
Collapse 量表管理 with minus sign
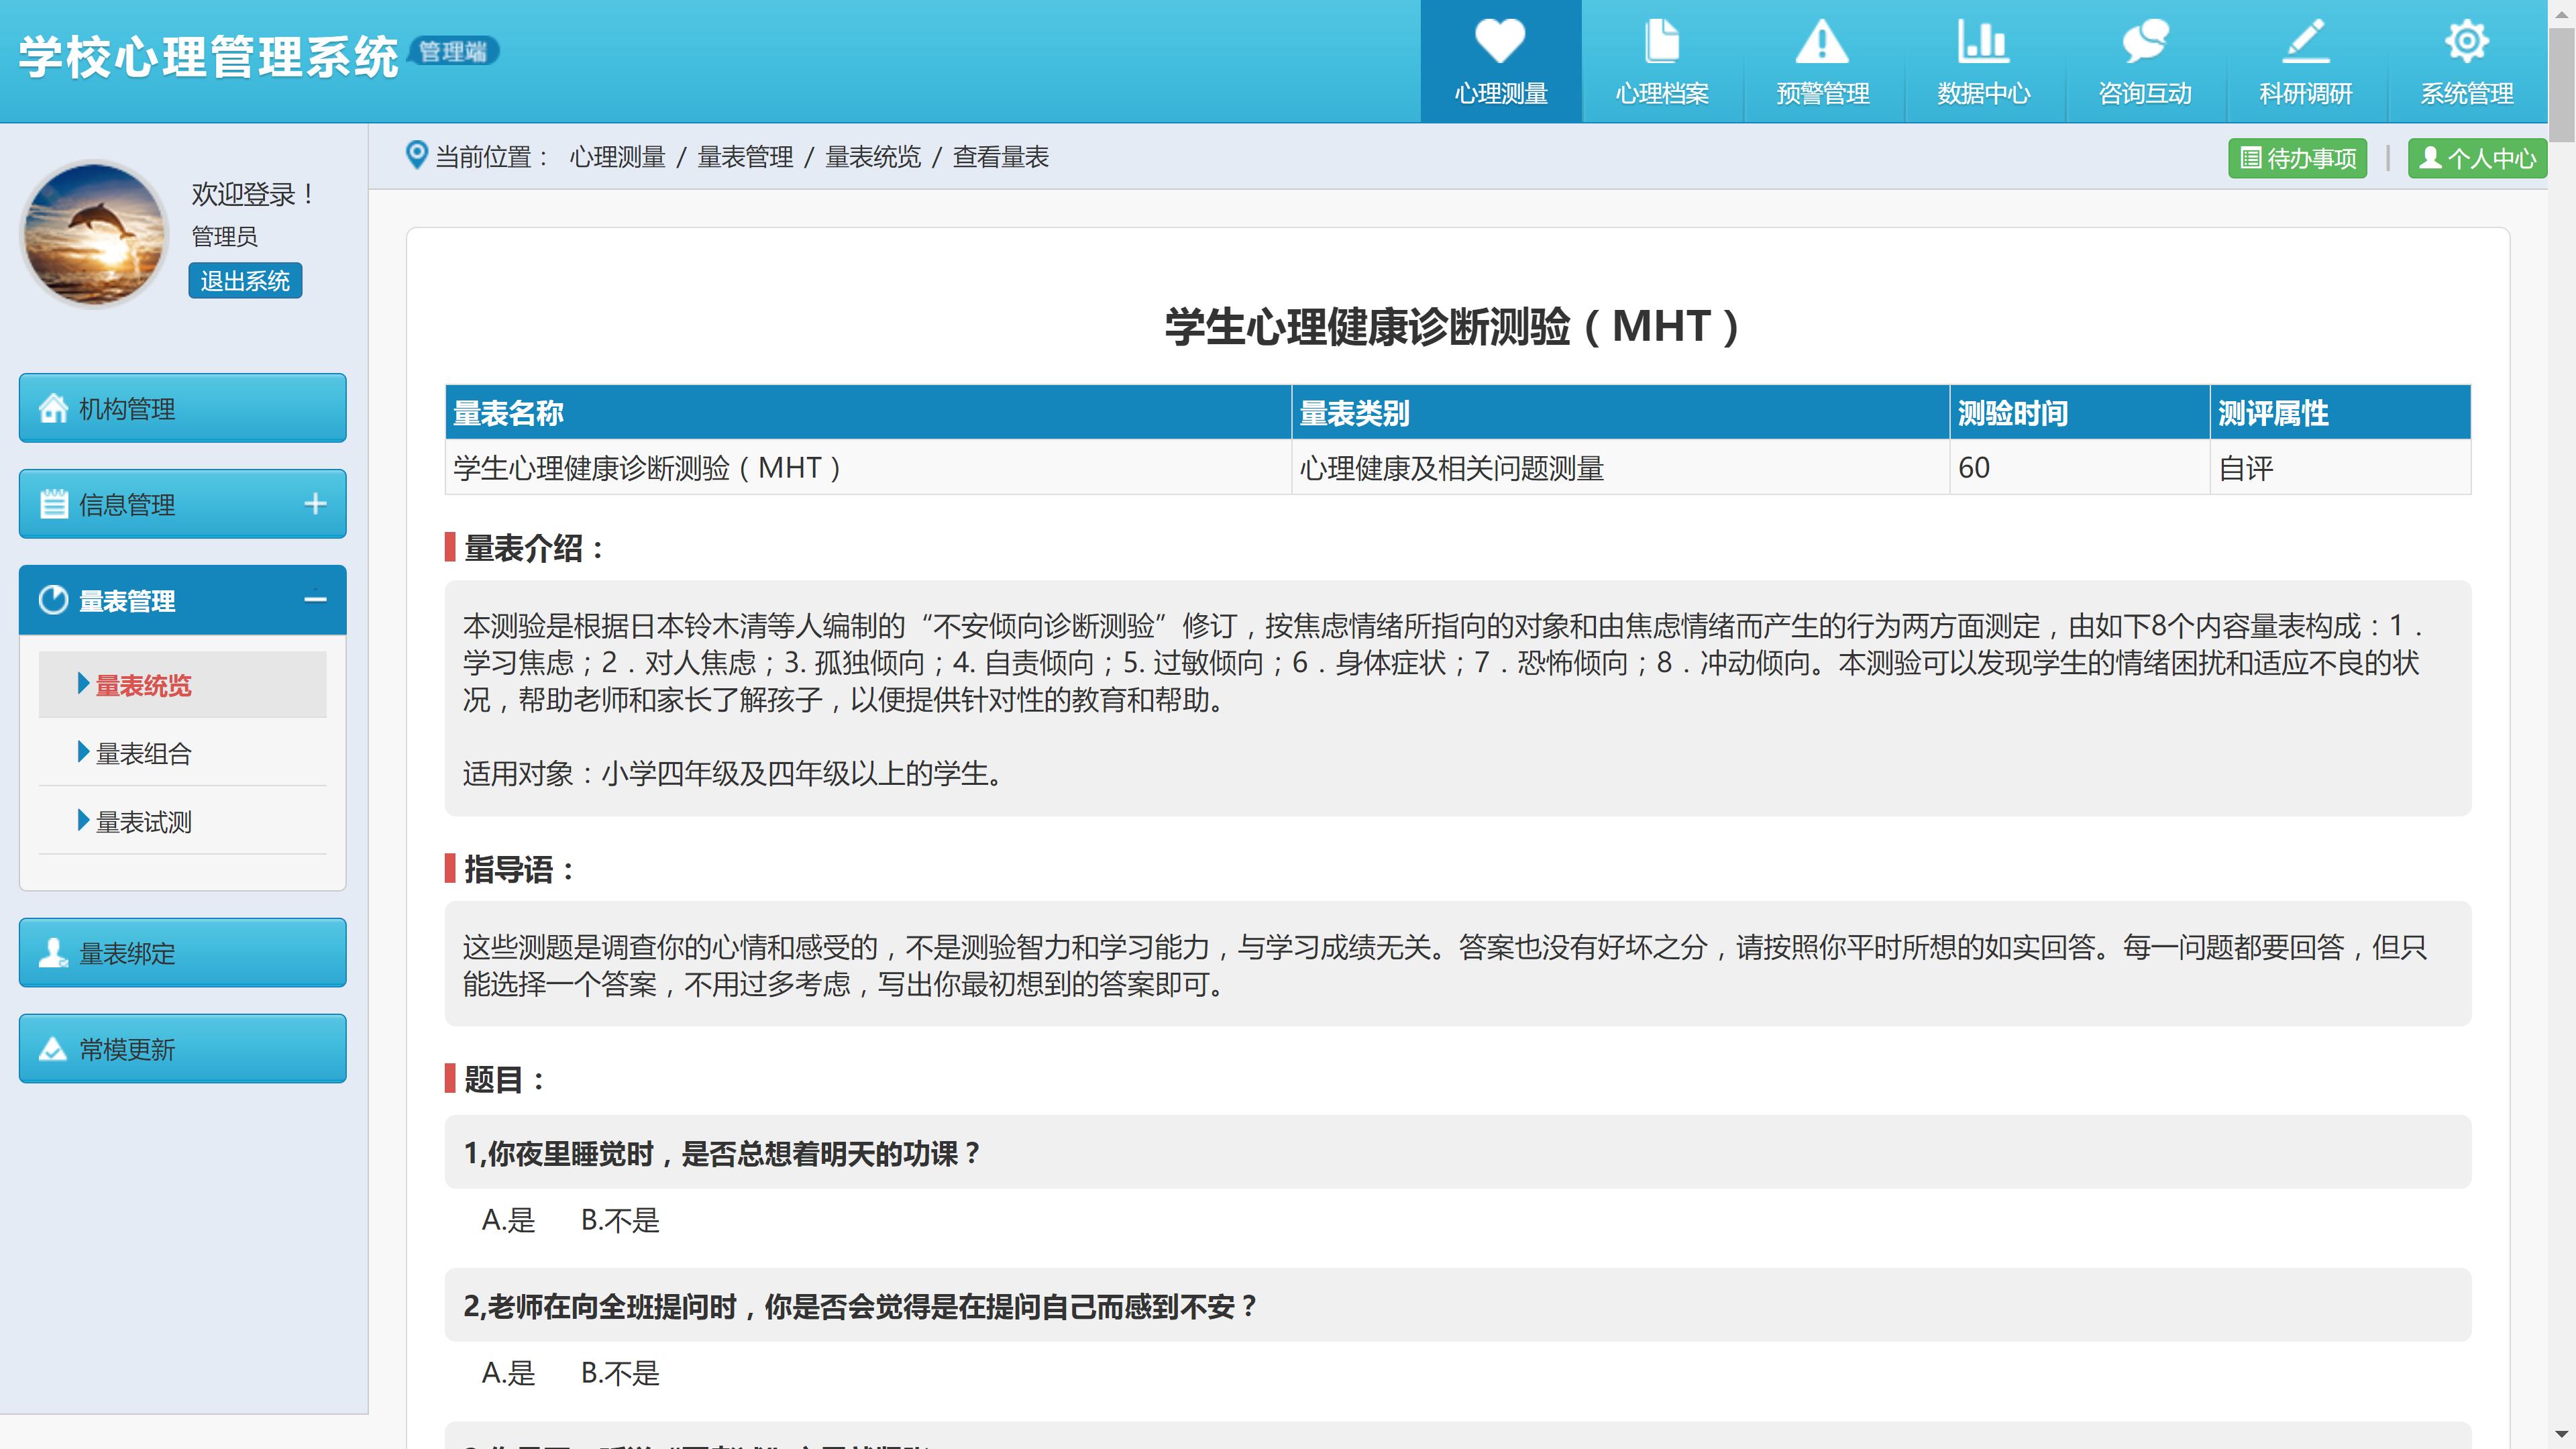[x=315, y=600]
